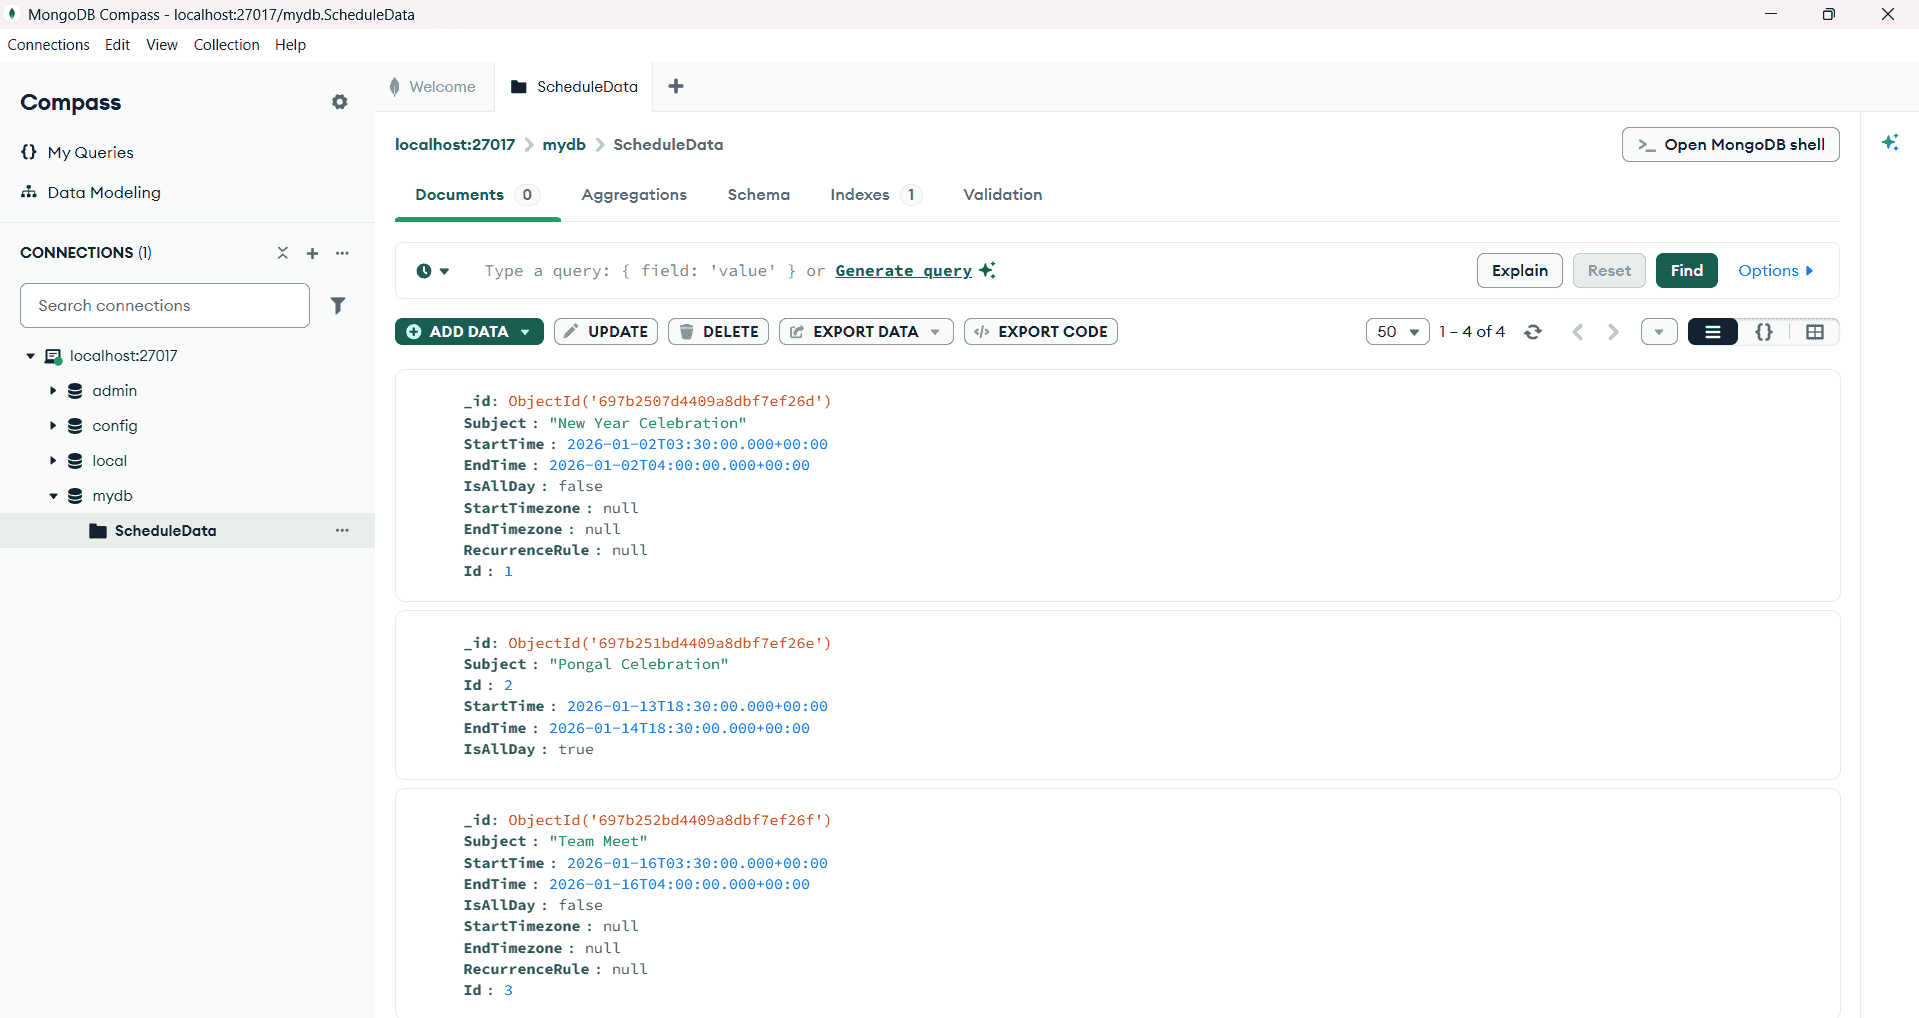Click the admin database icon

(x=75, y=391)
